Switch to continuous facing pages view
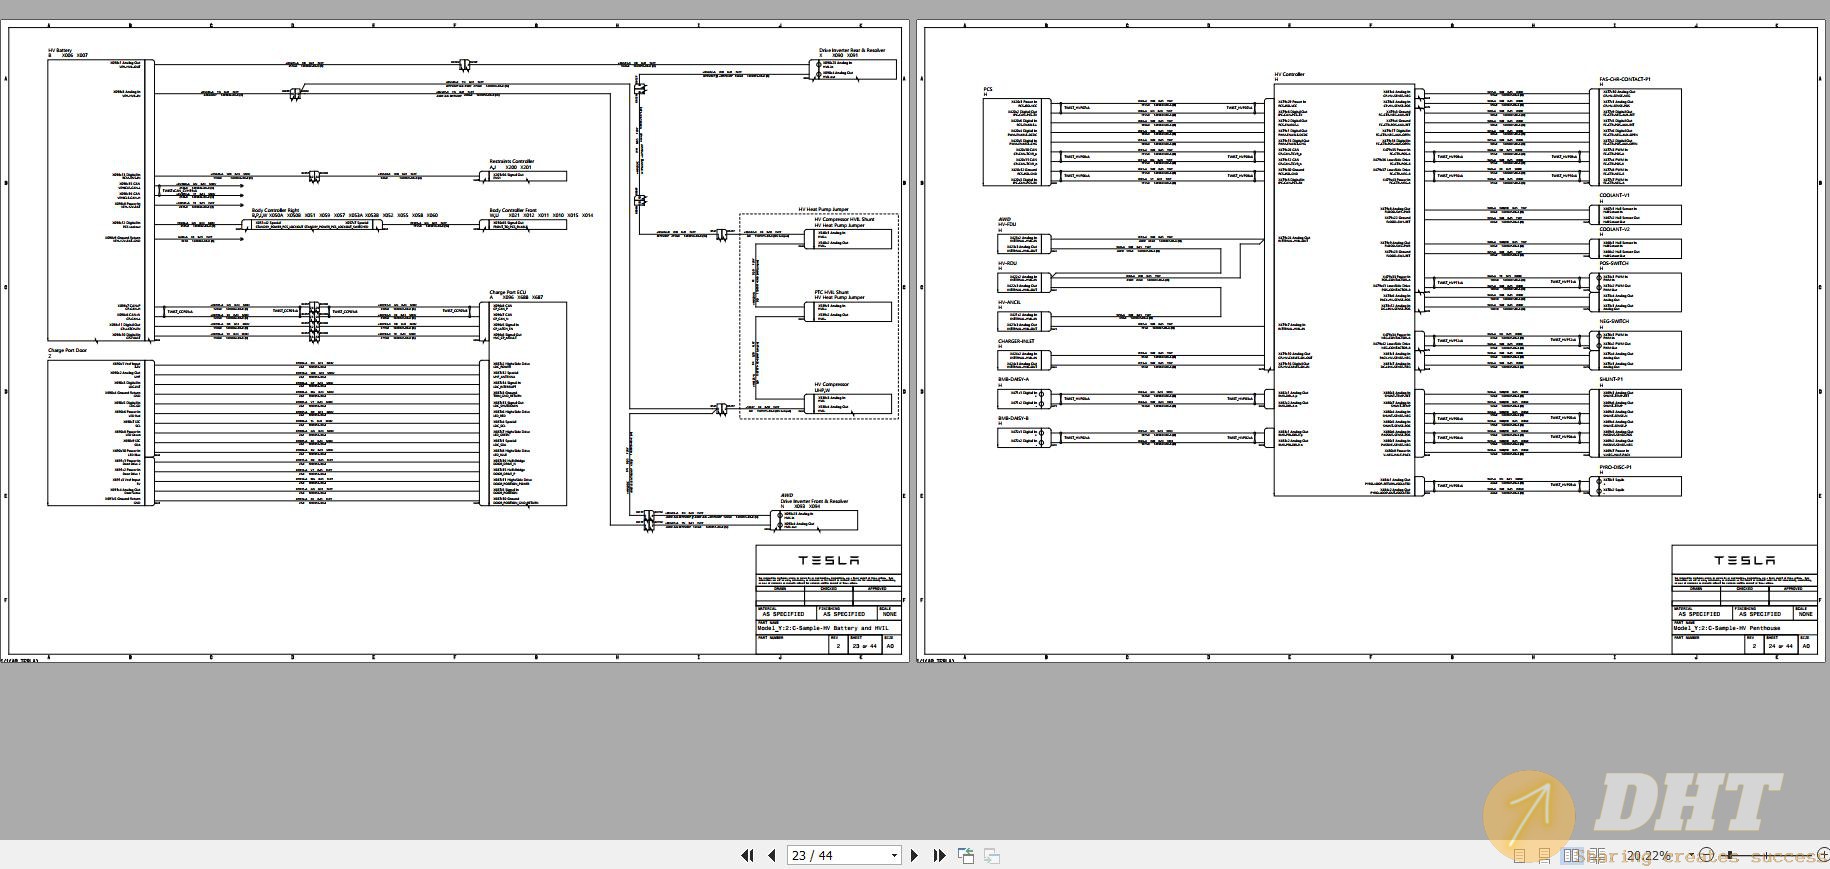This screenshot has width=1830, height=869. 1597,856
